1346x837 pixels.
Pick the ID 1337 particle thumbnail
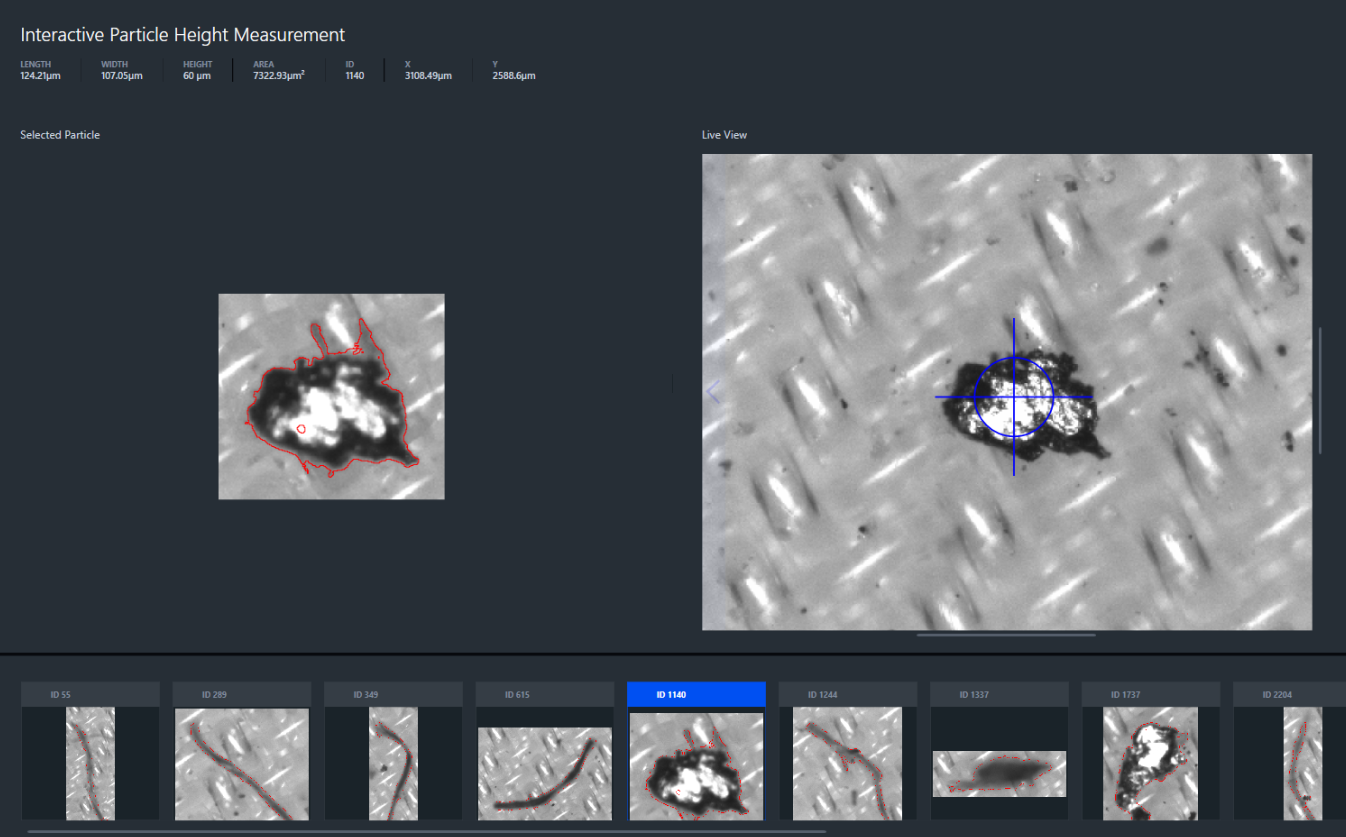coord(999,774)
